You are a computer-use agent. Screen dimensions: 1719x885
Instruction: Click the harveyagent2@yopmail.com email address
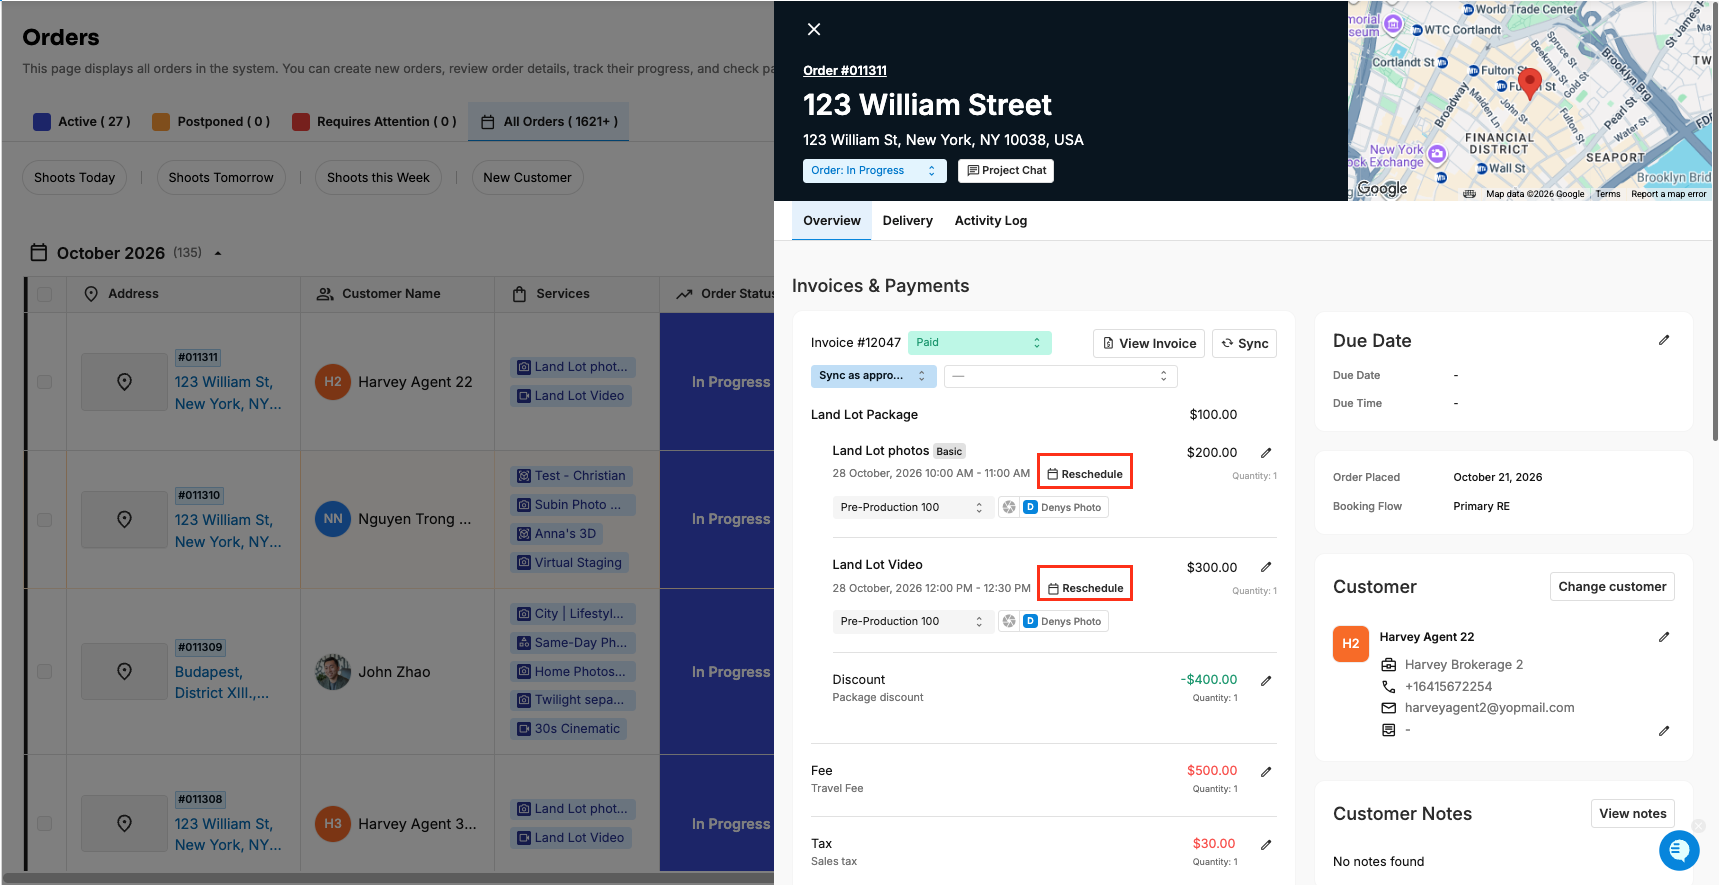click(1489, 707)
